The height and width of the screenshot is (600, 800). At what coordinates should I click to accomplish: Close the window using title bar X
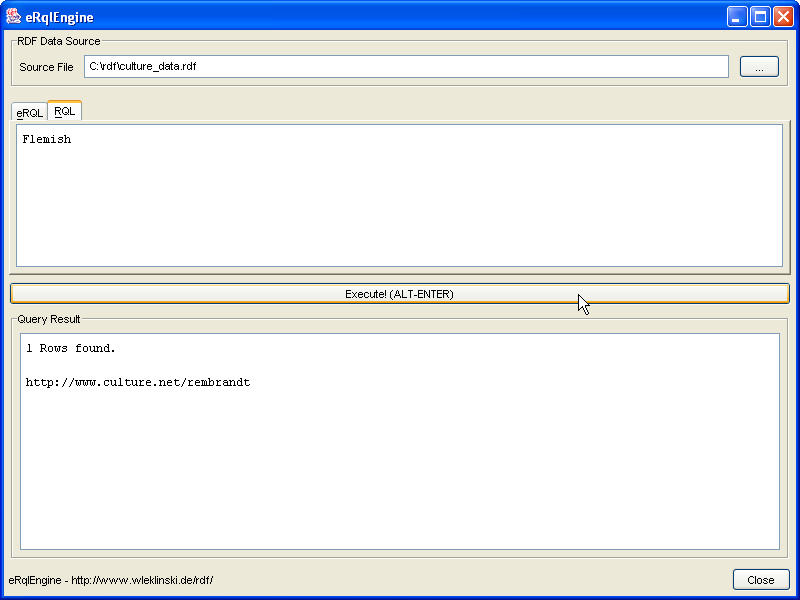[x=783, y=17]
